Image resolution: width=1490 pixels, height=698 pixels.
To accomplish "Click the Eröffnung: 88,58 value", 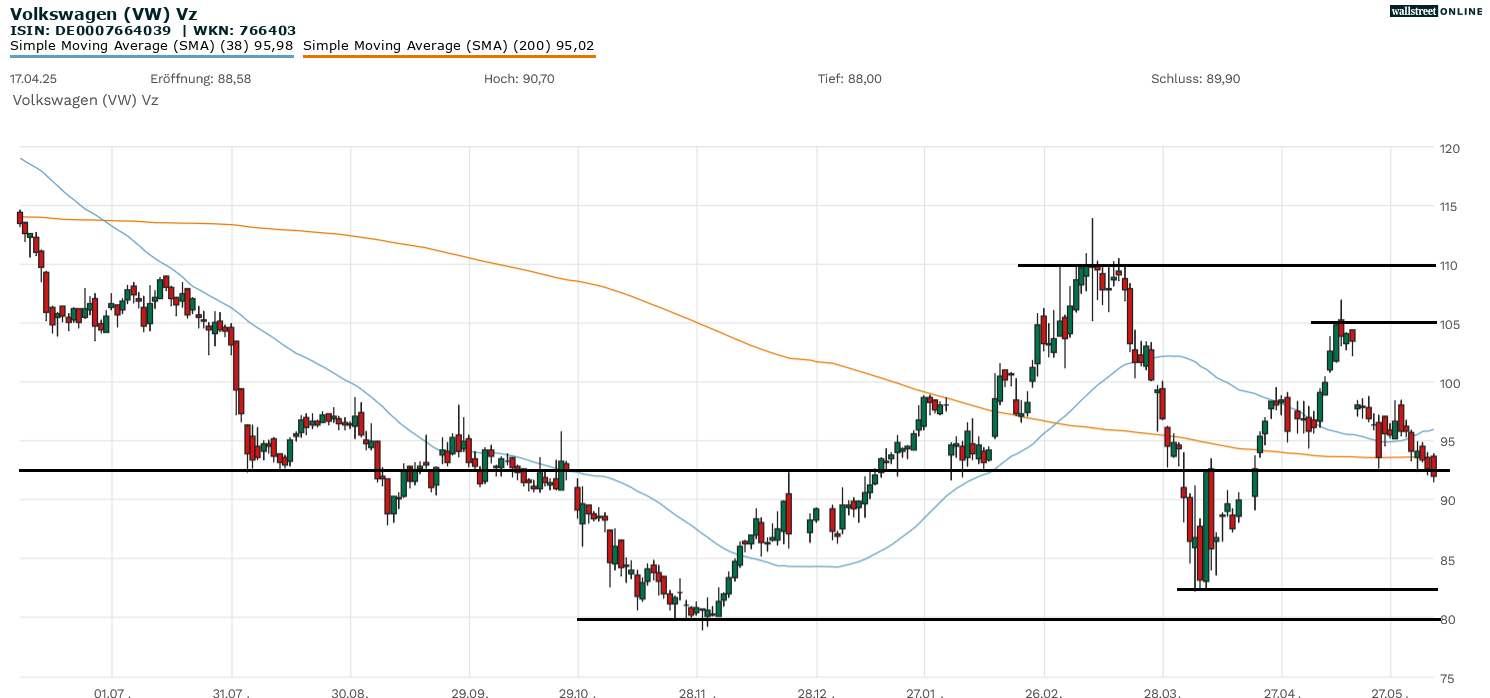I will 200,78.
